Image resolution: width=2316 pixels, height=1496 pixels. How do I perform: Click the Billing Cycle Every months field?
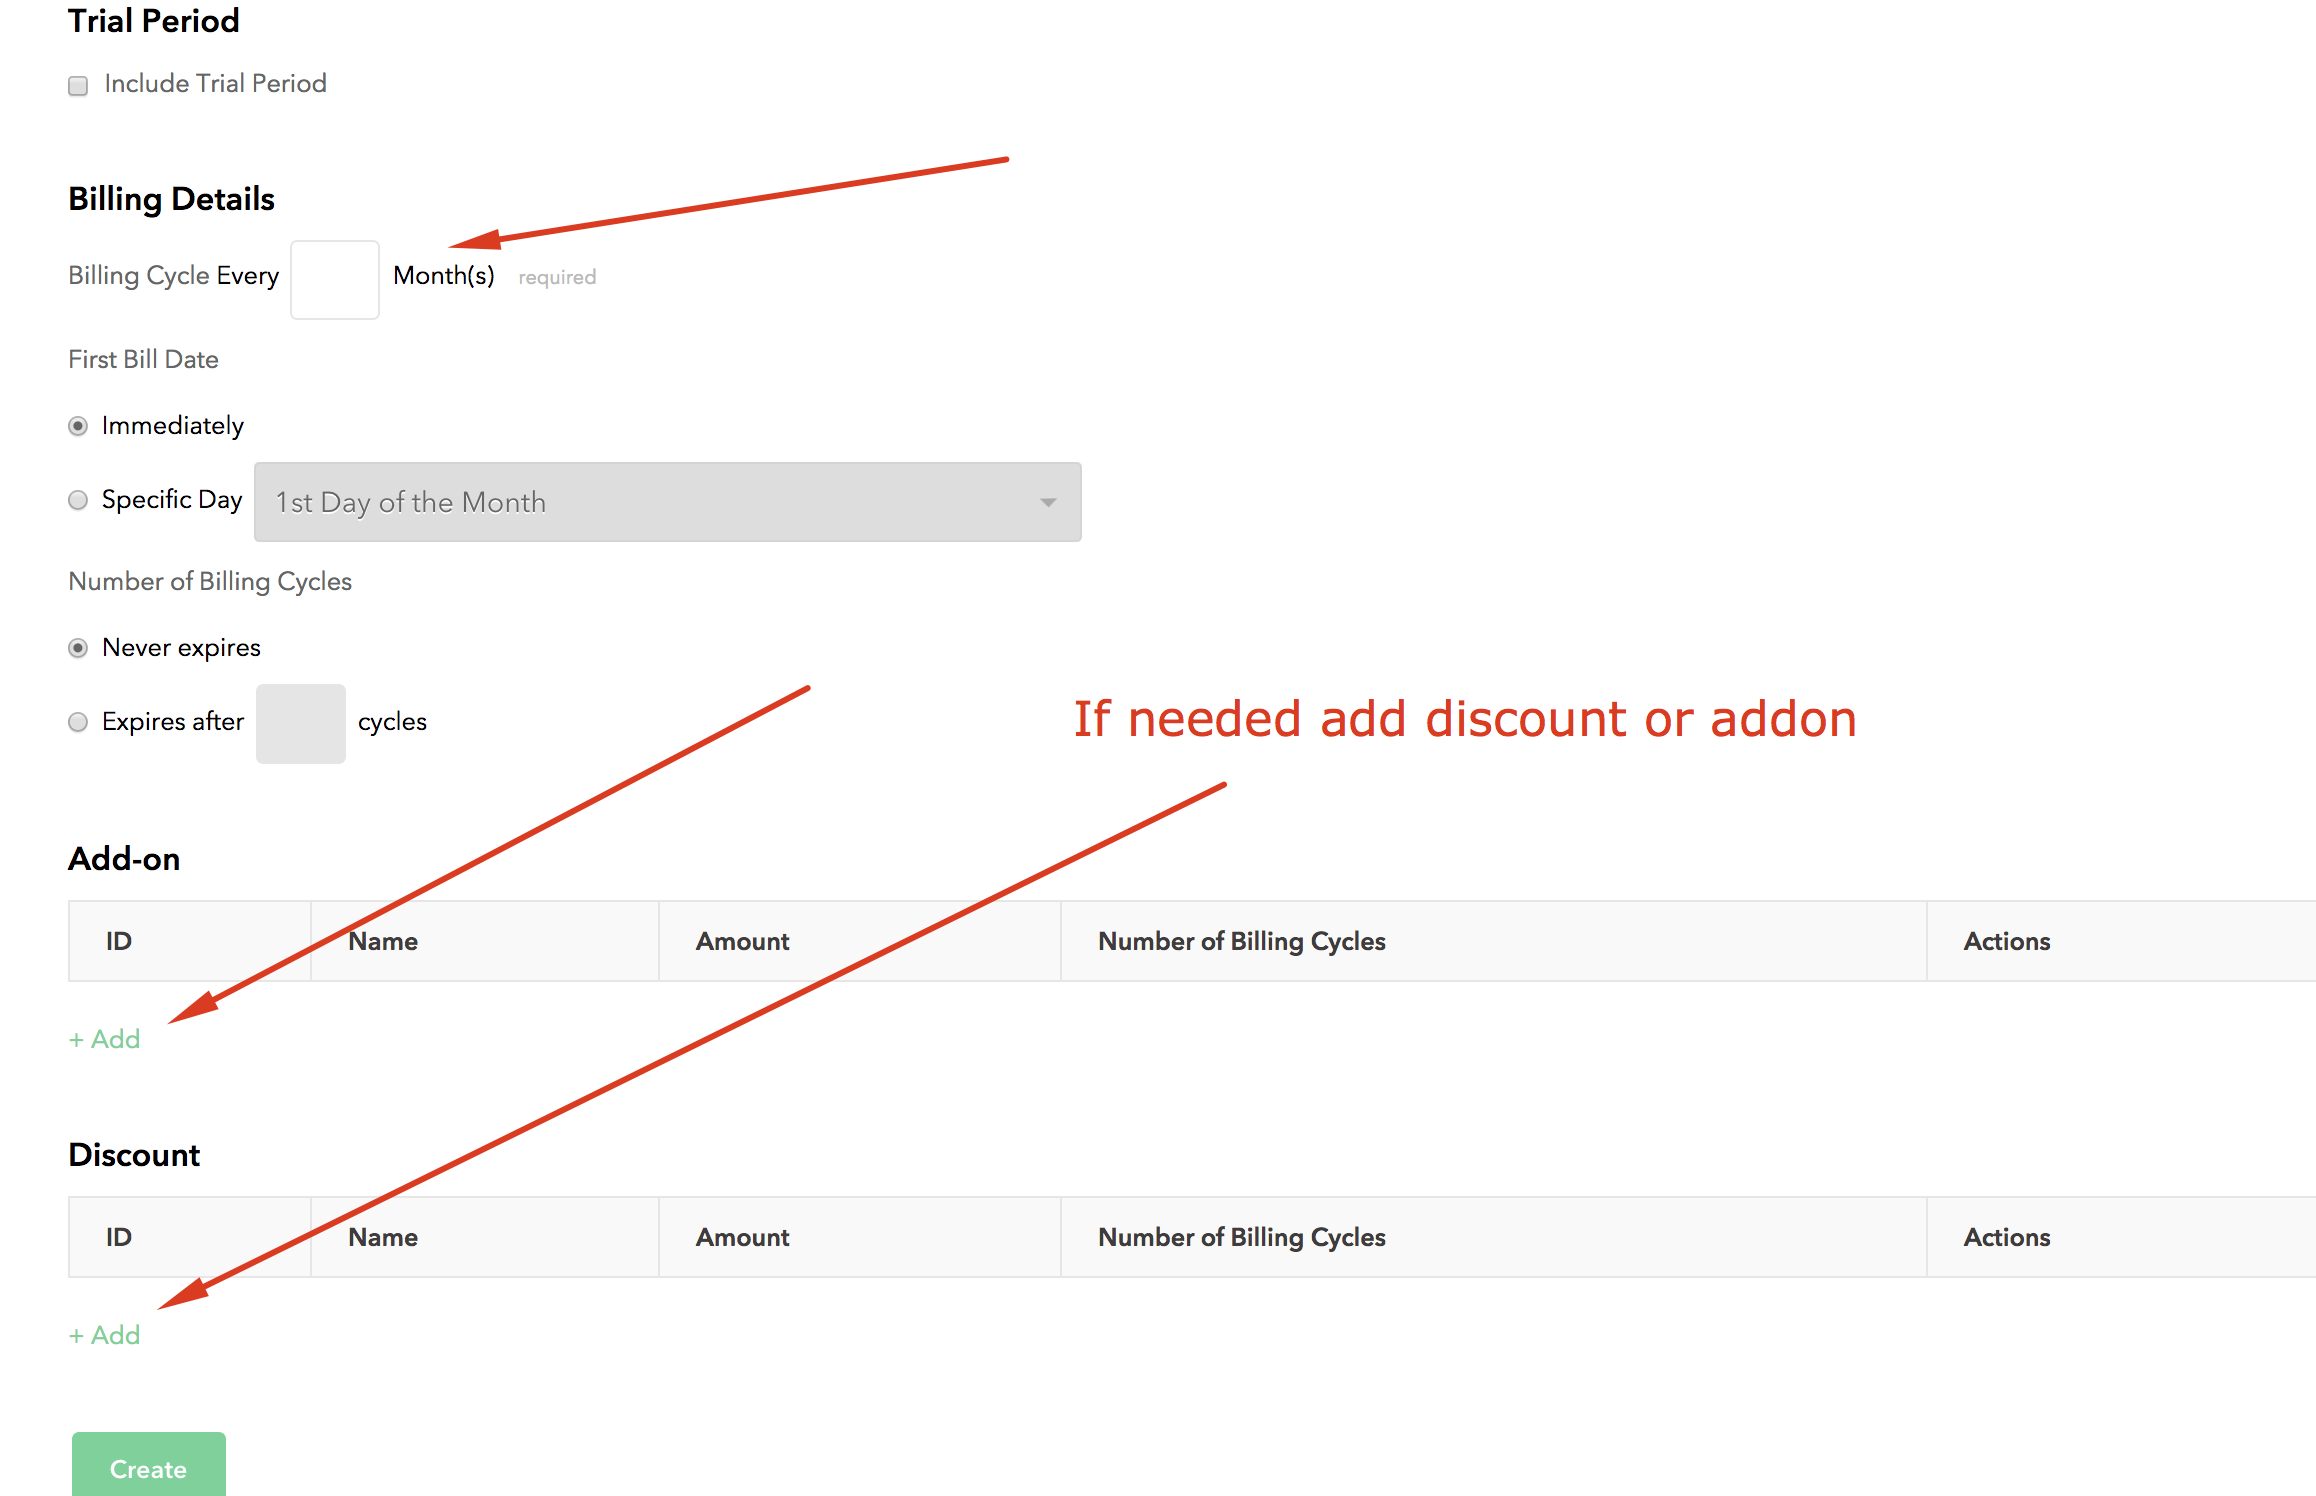[334, 280]
